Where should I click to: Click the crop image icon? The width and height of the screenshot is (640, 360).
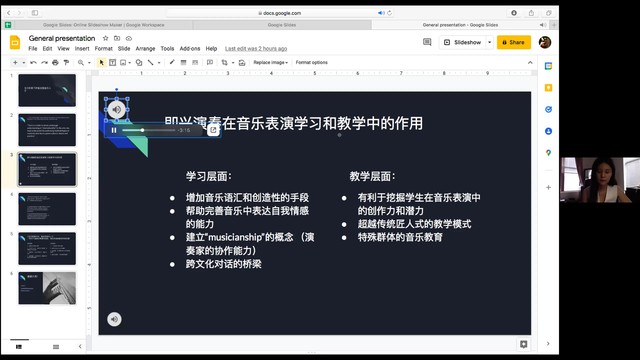click(x=224, y=62)
